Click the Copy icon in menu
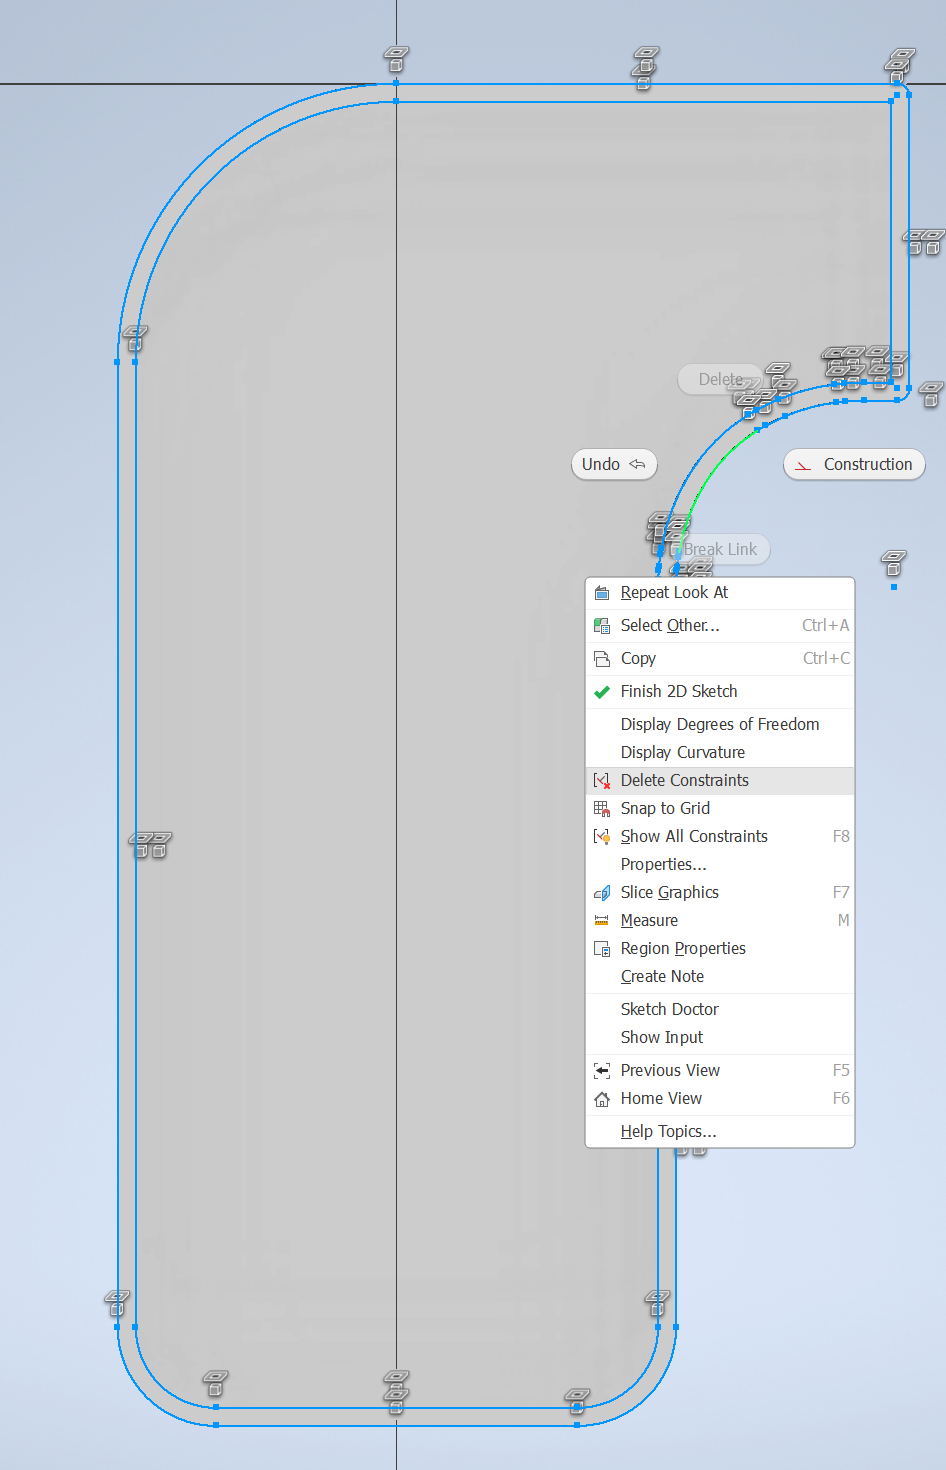Viewport: 946px width, 1470px height. (x=602, y=659)
